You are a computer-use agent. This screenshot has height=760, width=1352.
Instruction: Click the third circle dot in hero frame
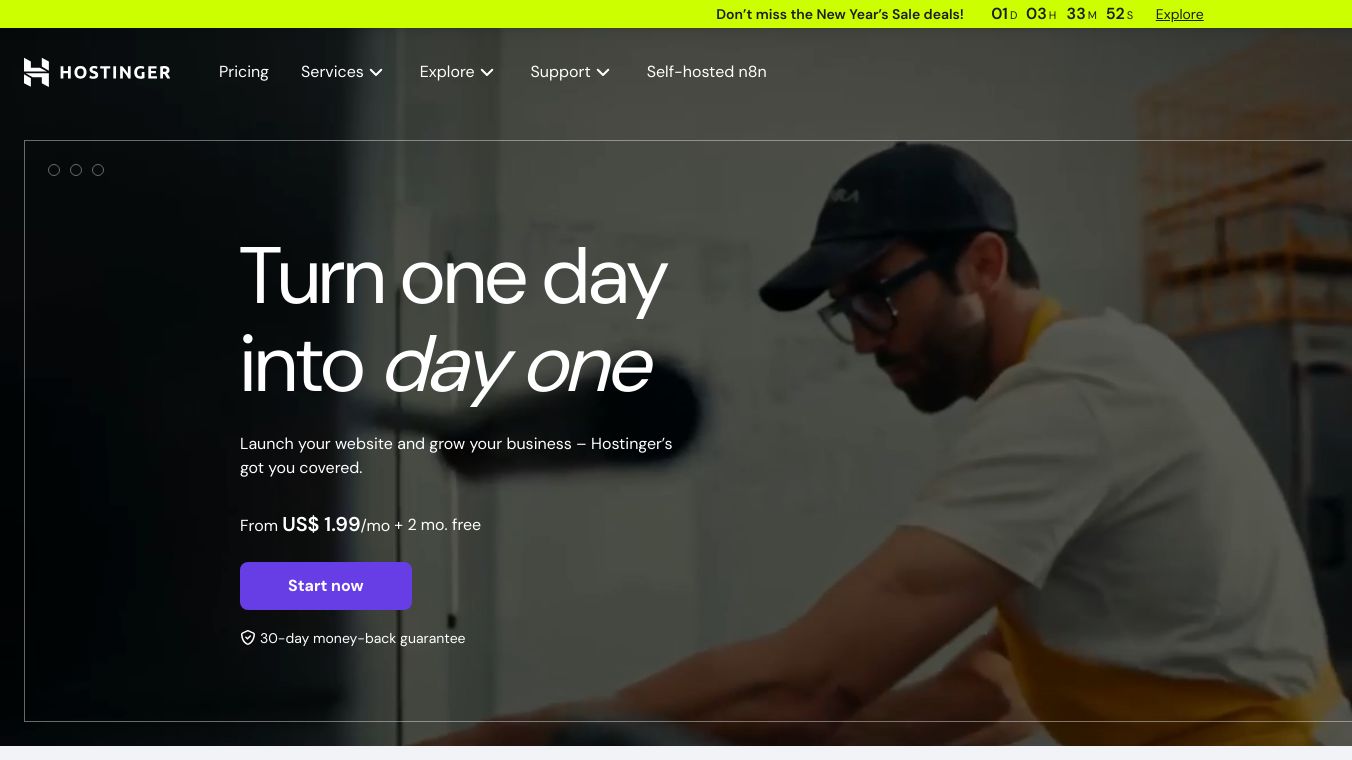tap(98, 170)
